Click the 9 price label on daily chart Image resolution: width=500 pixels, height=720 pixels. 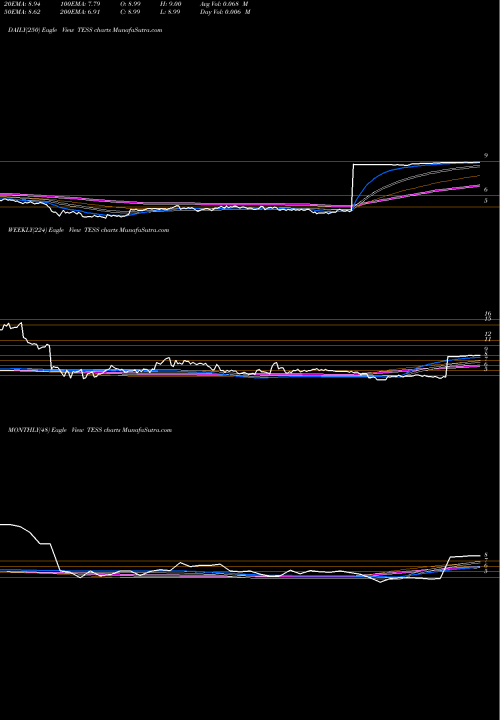click(x=486, y=156)
